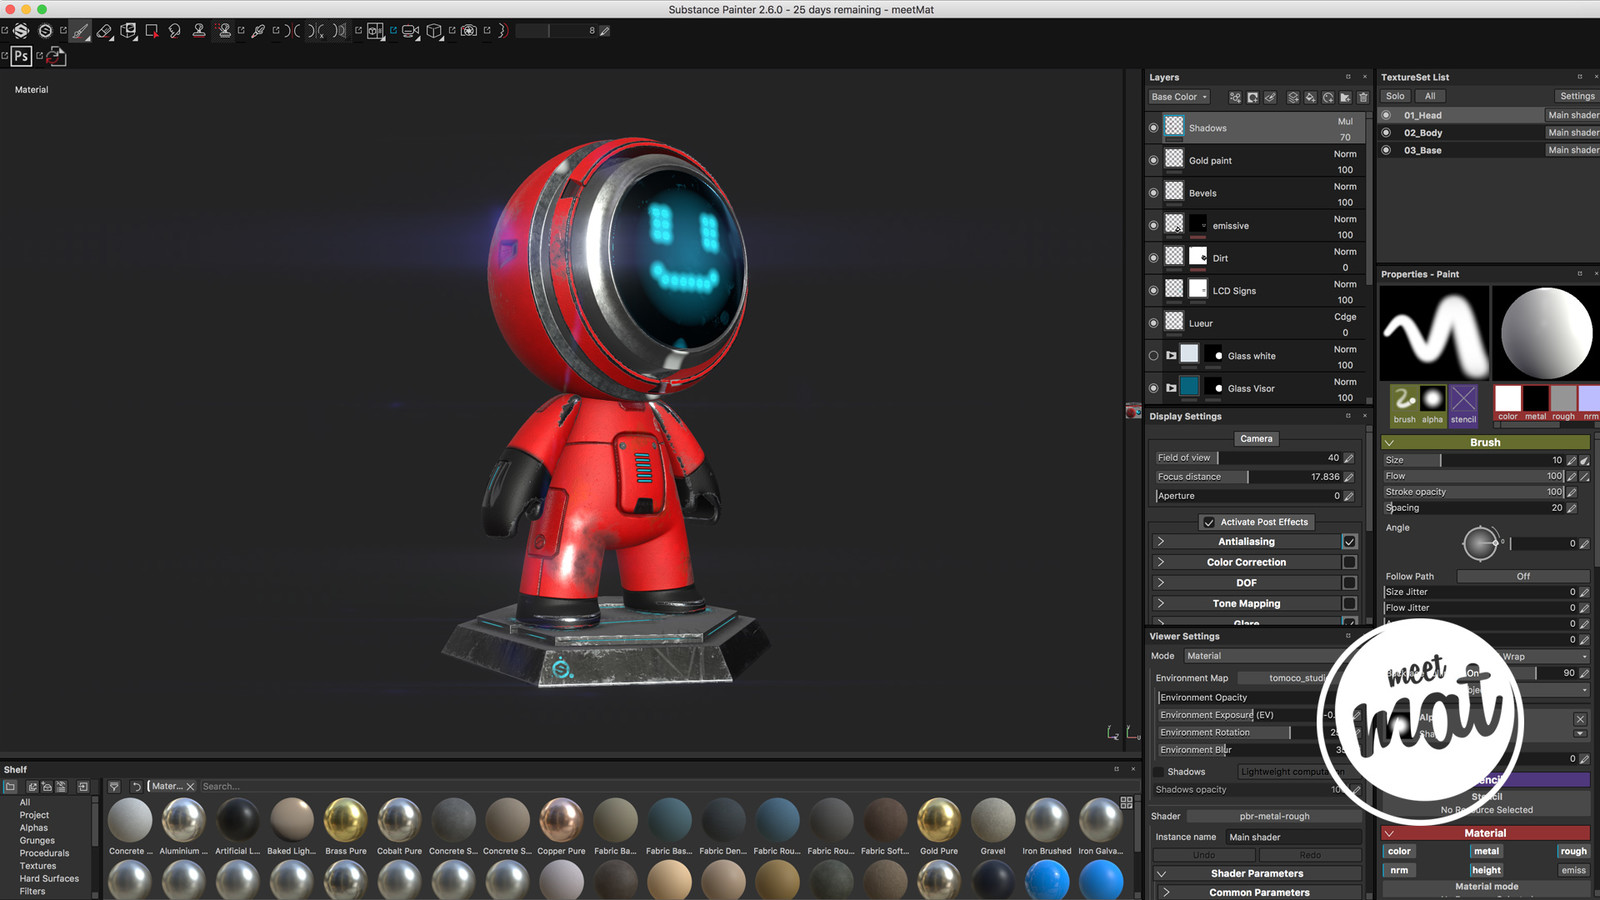Select the alpha property thumbnail

[1433, 400]
